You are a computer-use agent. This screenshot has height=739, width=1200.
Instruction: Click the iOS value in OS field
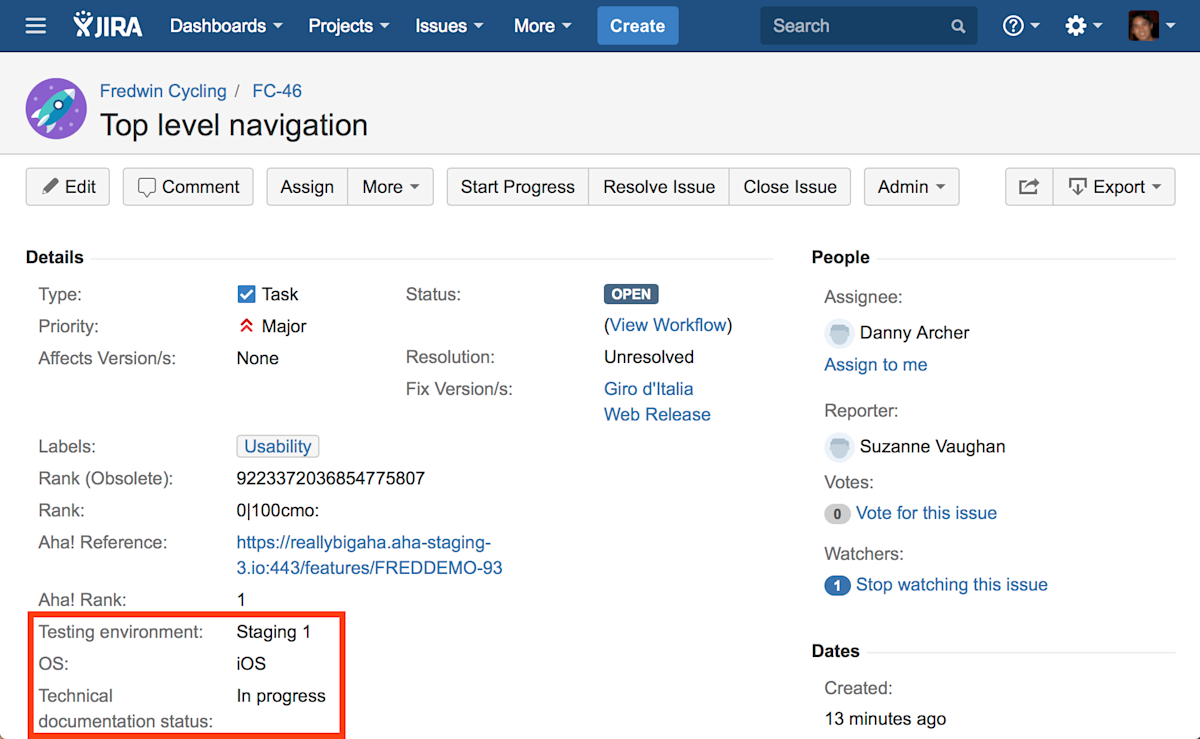coord(251,664)
